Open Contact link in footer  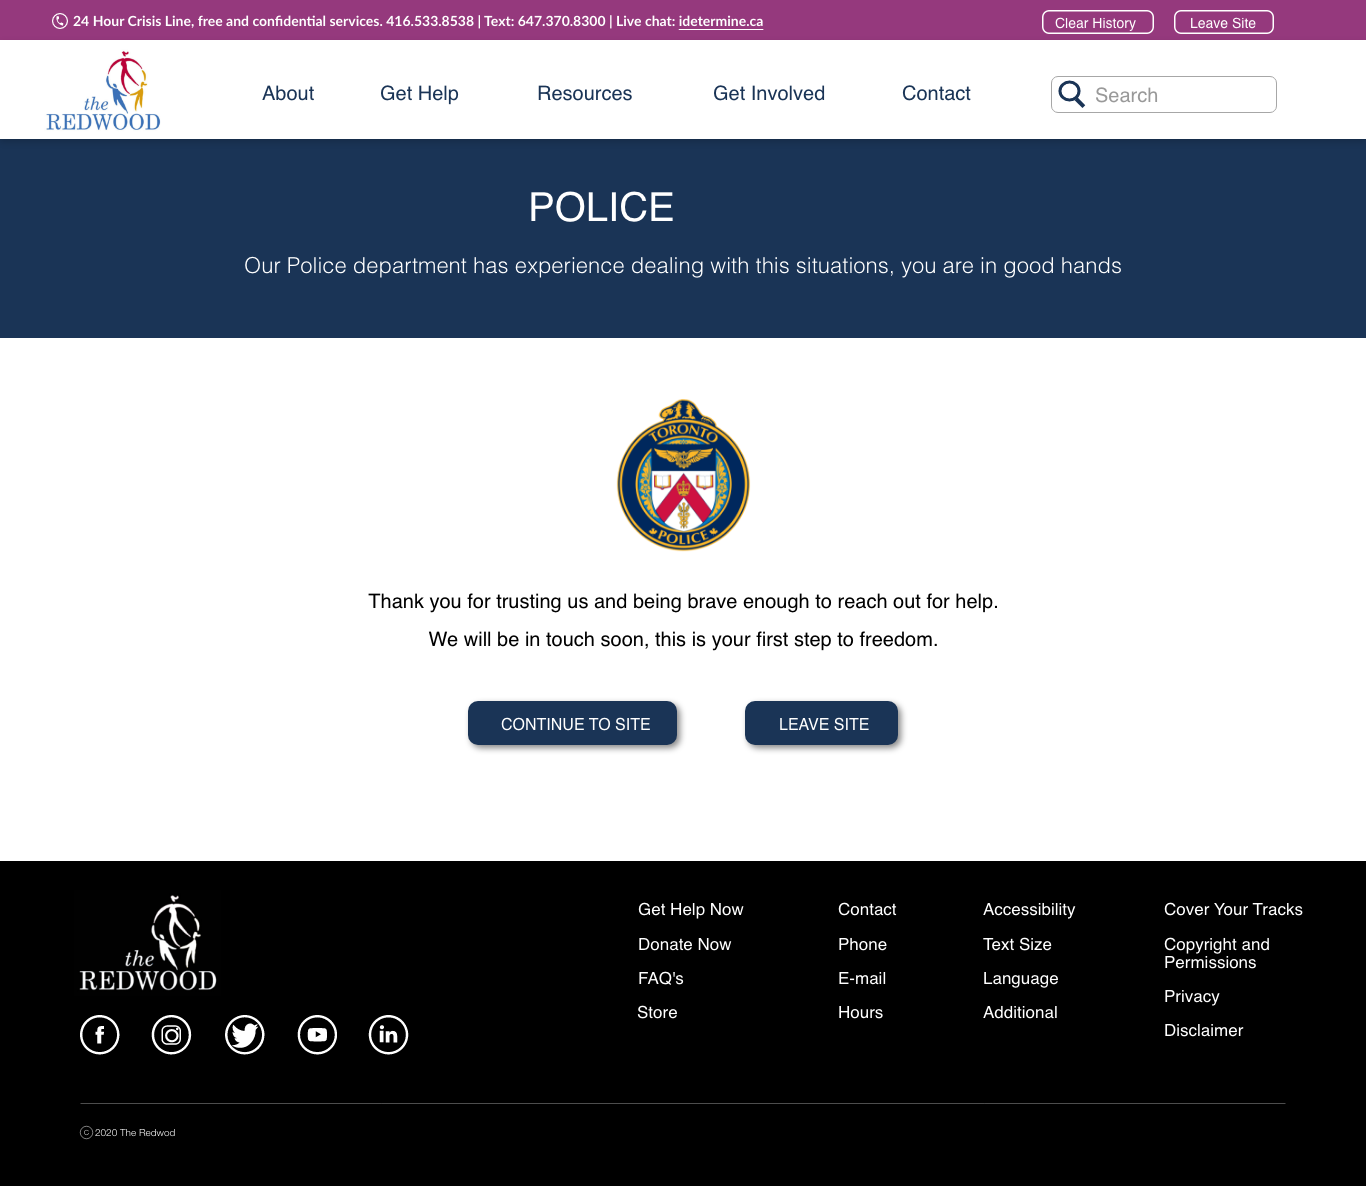[867, 909]
